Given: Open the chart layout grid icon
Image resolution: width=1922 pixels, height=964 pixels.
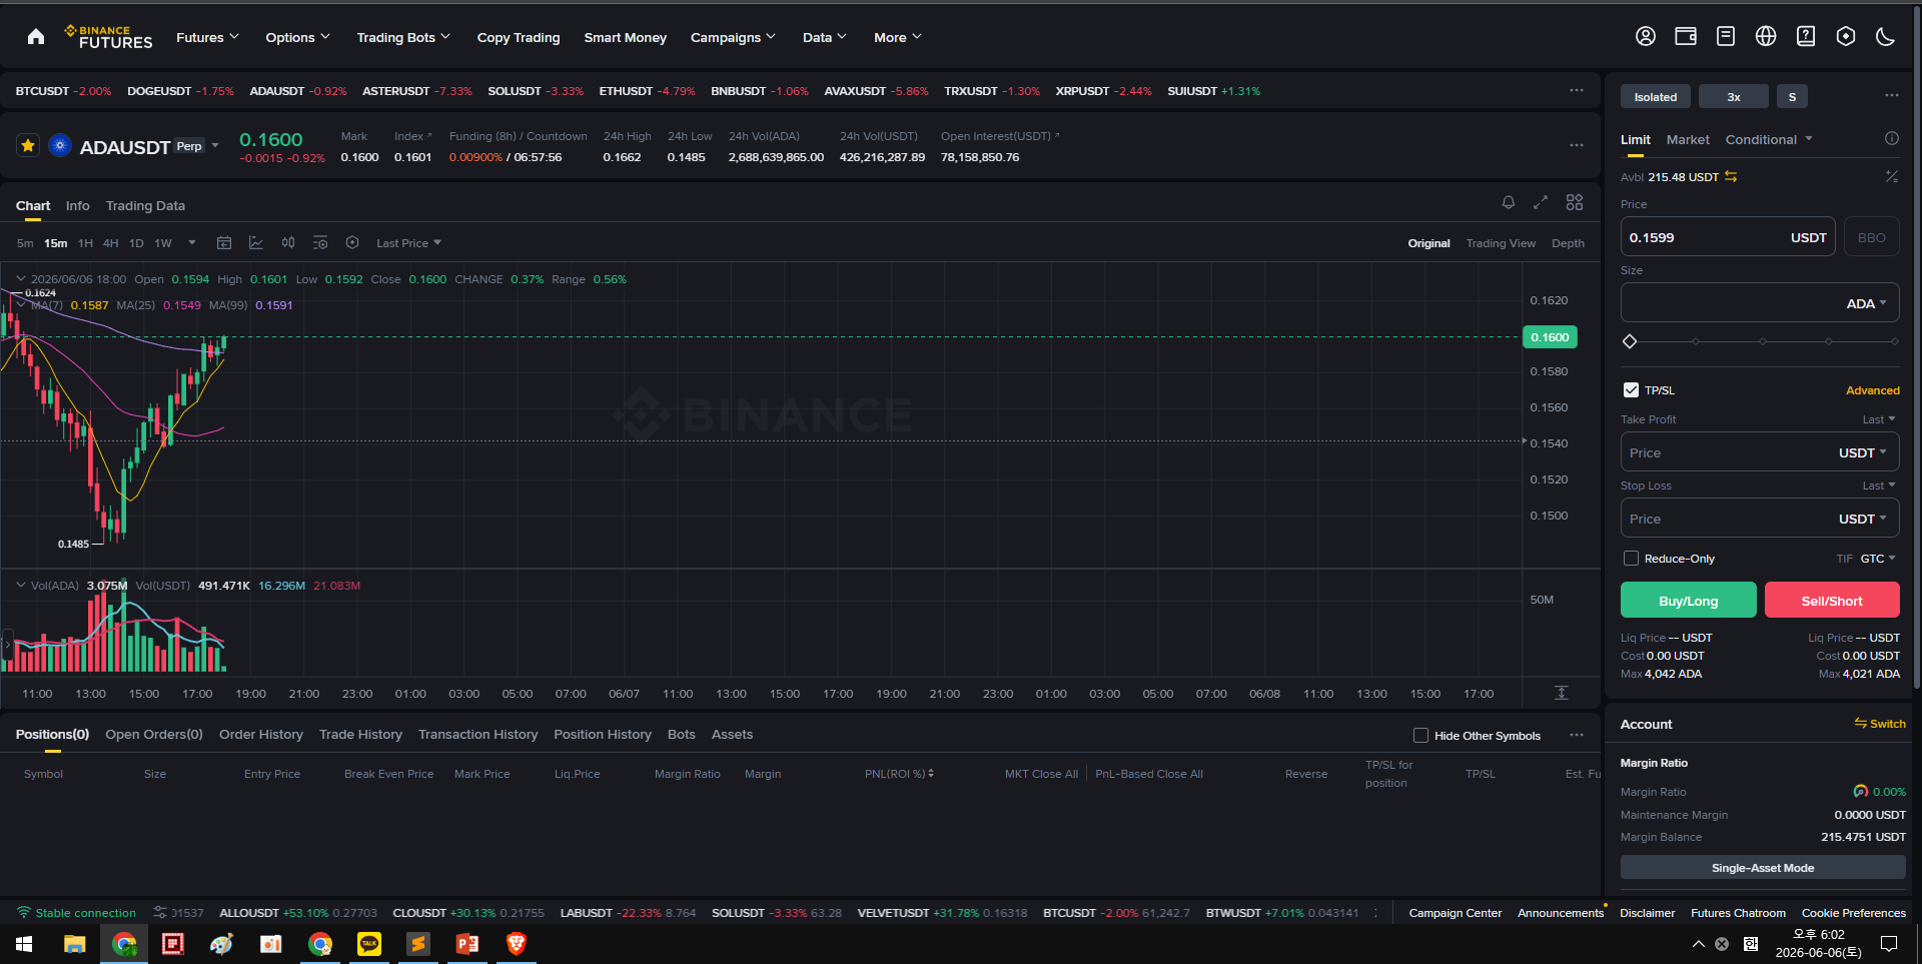Looking at the screenshot, I should point(1574,202).
